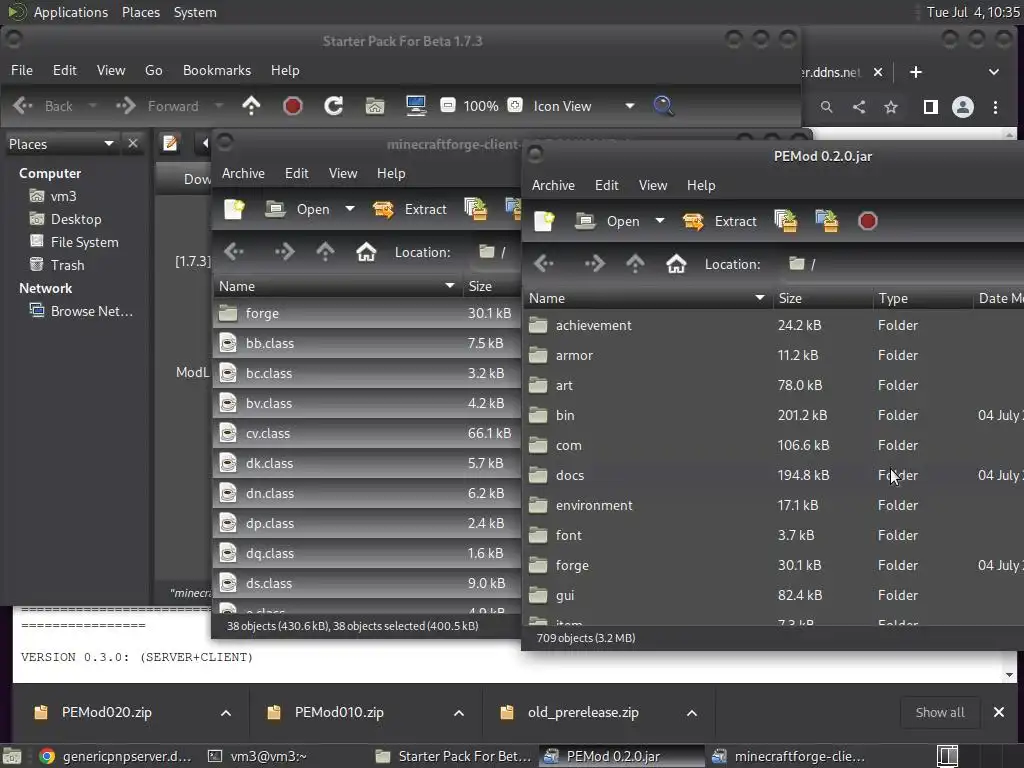Open the Places menu in top panel

(141, 12)
